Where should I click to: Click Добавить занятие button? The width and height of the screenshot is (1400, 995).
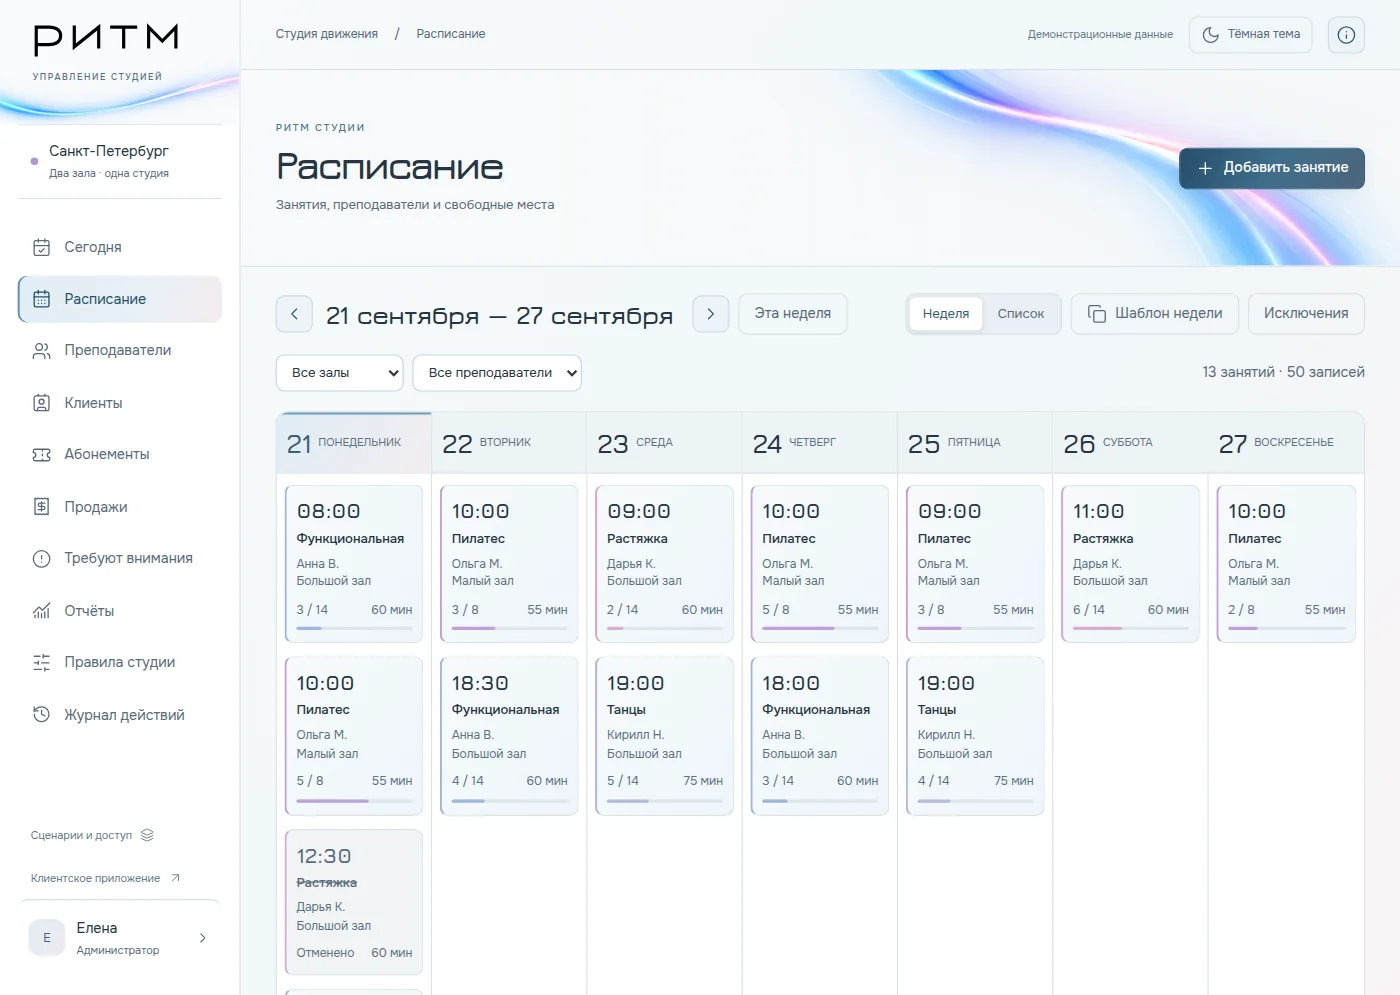pyautogui.click(x=1272, y=168)
